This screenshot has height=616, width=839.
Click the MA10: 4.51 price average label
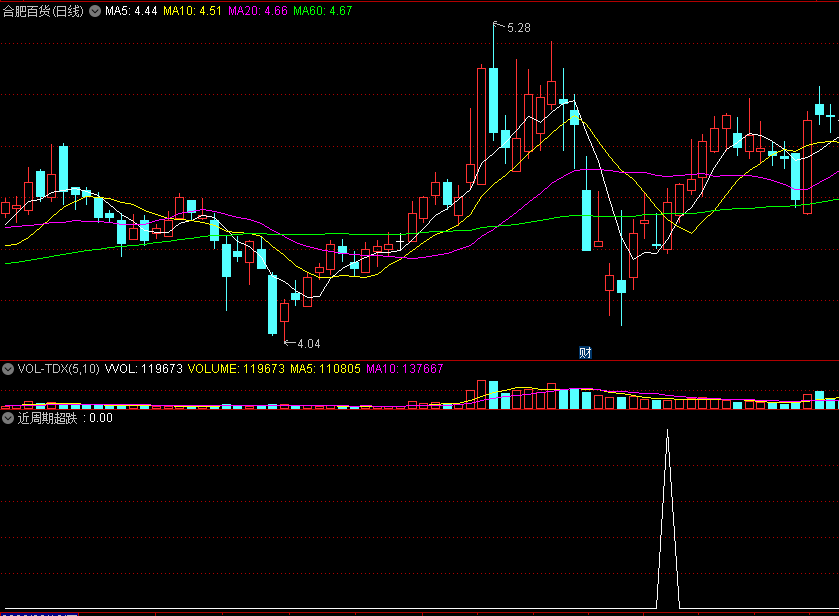[x=192, y=11]
